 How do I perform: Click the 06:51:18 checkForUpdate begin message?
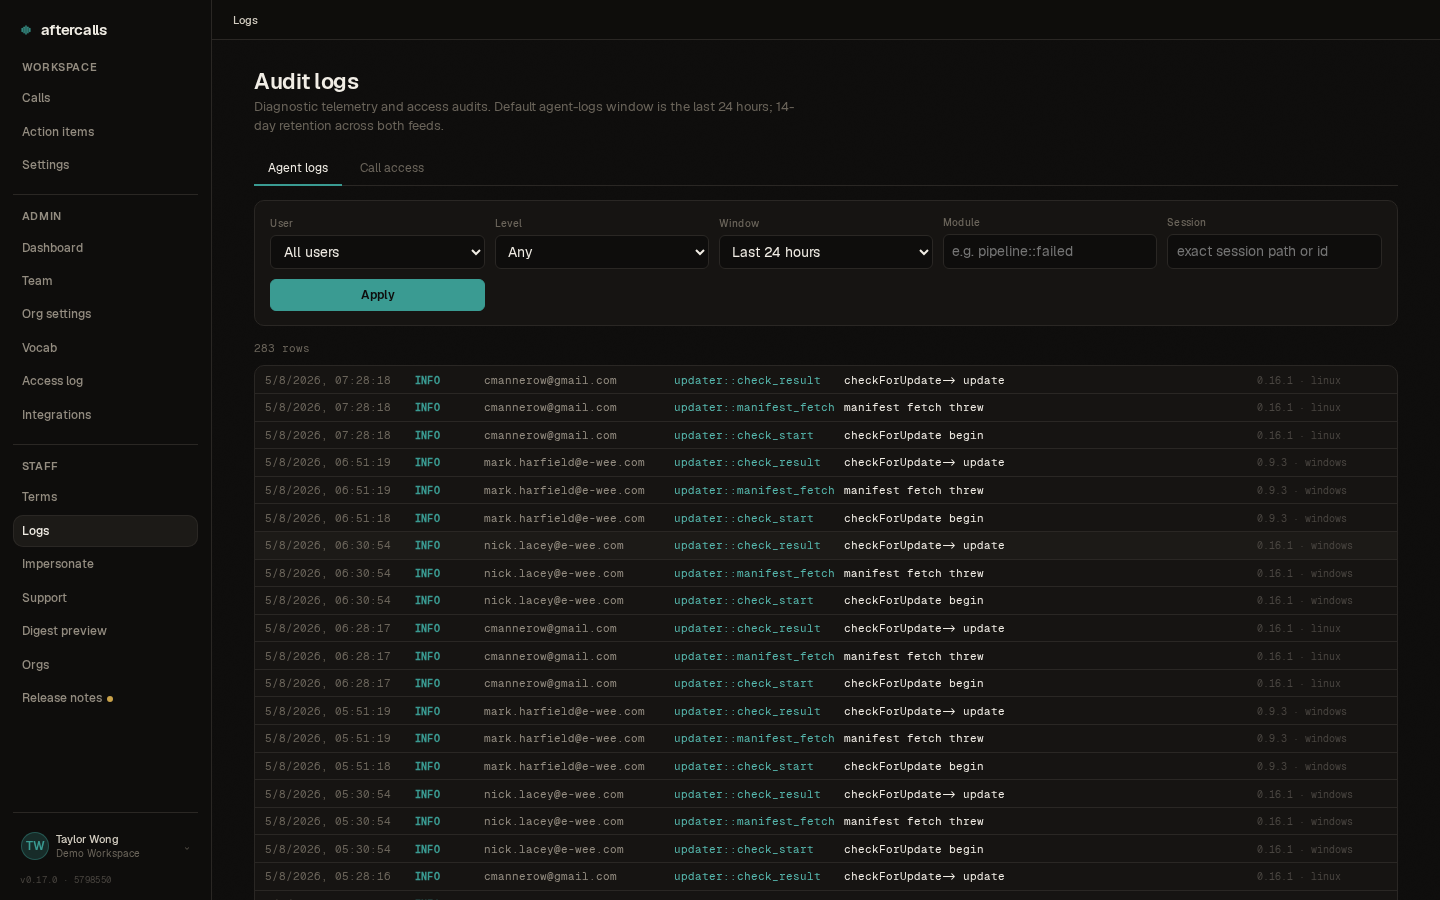pos(914,519)
